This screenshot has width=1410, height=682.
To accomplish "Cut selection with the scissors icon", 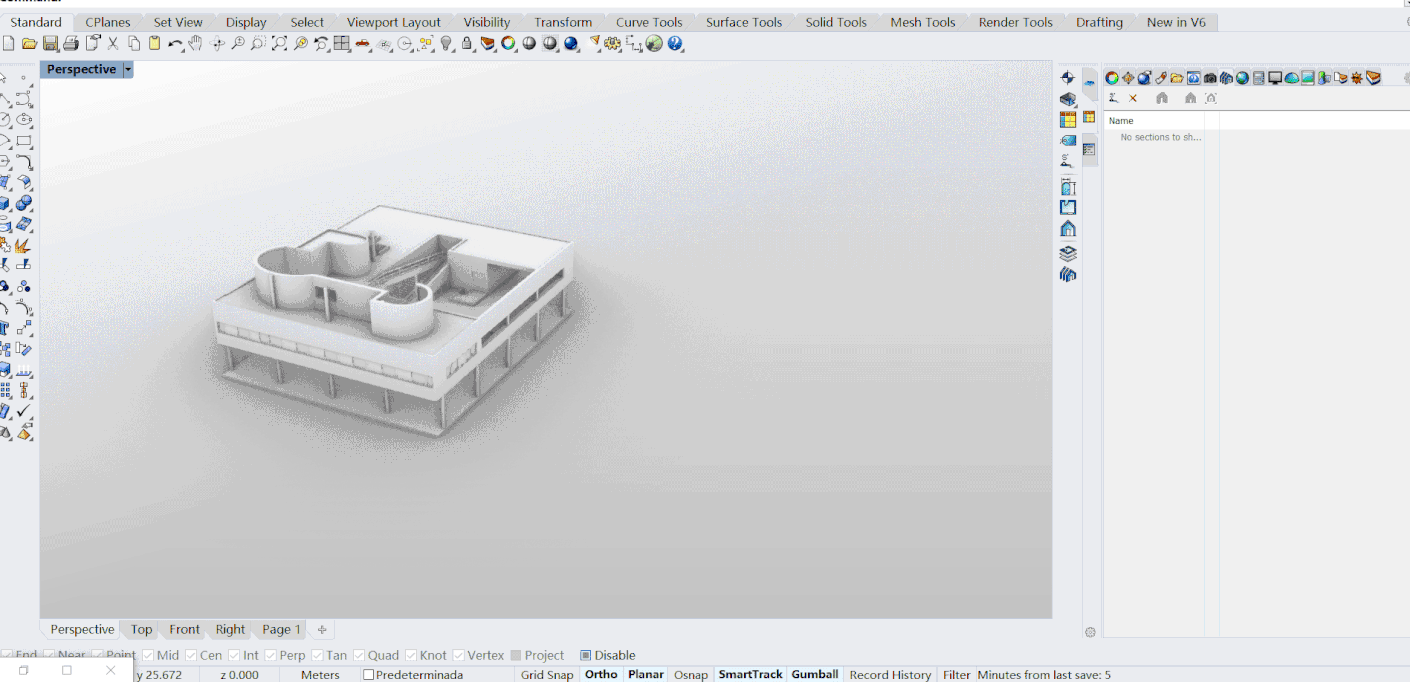I will pyautogui.click(x=113, y=44).
